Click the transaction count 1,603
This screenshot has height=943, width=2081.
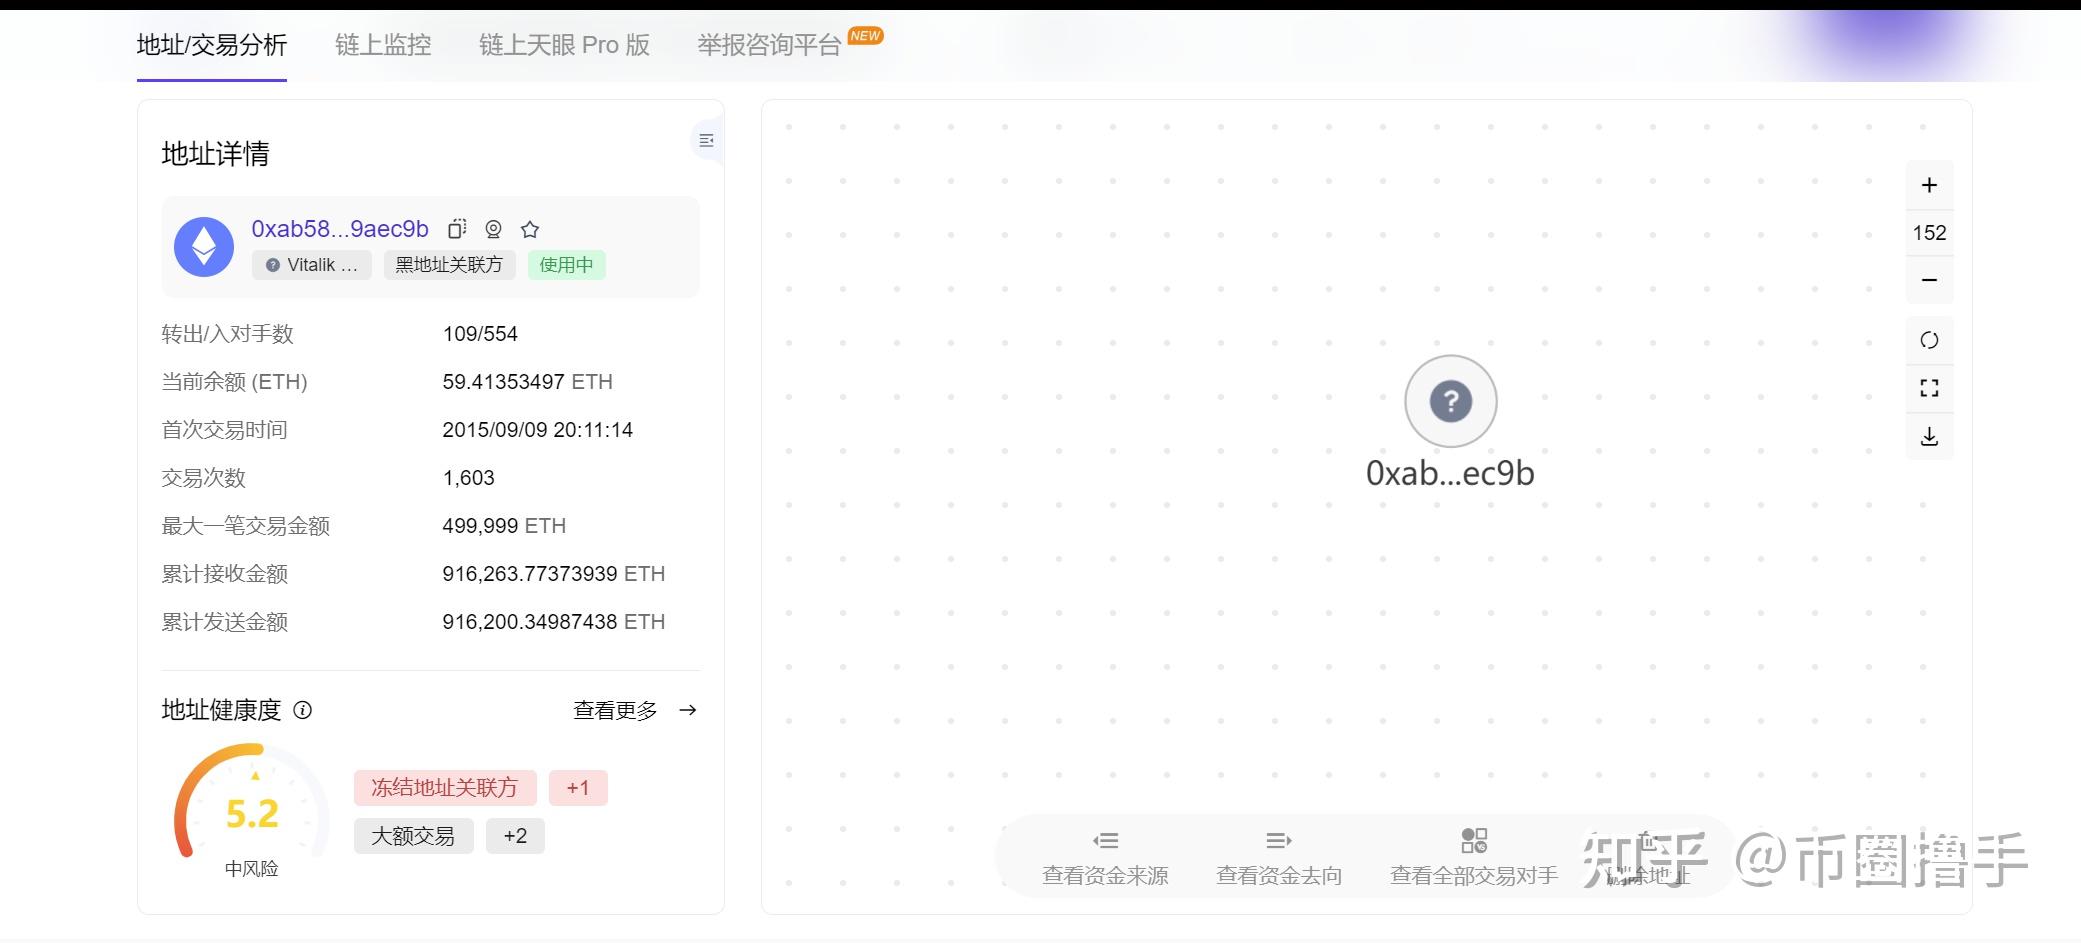[x=468, y=478]
